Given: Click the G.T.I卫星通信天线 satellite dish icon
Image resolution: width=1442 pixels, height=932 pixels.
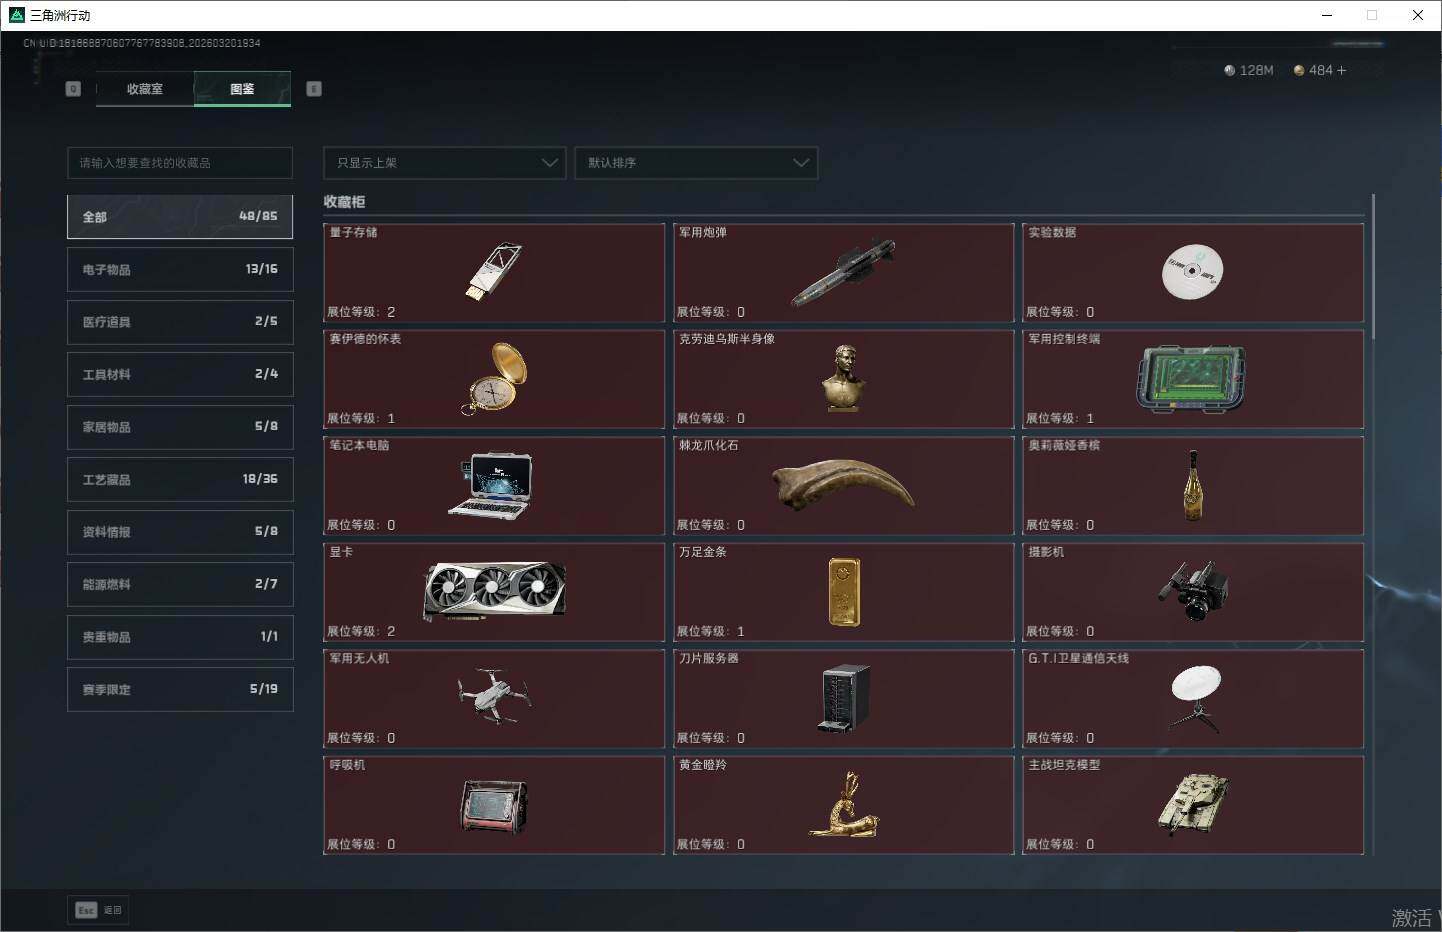Looking at the screenshot, I should tap(1195, 698).
